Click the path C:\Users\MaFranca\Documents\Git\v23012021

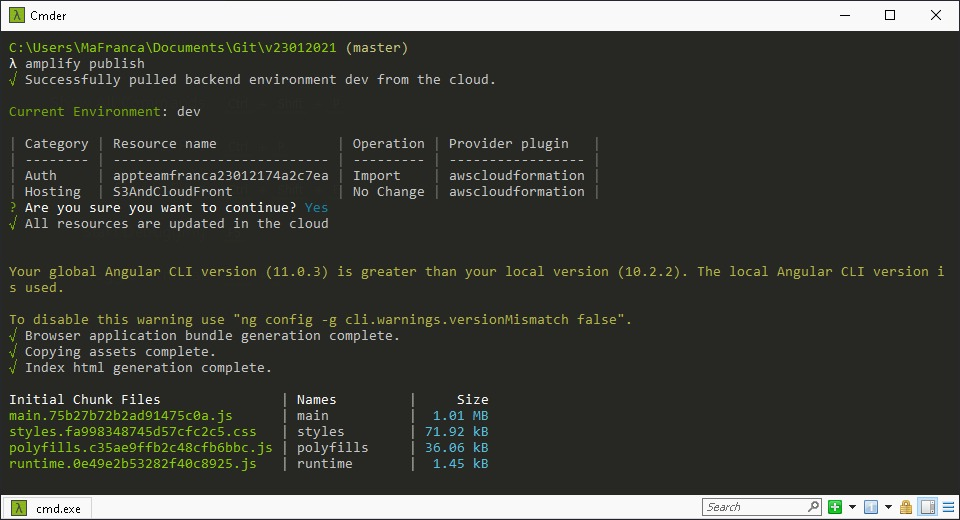point(173,48)
